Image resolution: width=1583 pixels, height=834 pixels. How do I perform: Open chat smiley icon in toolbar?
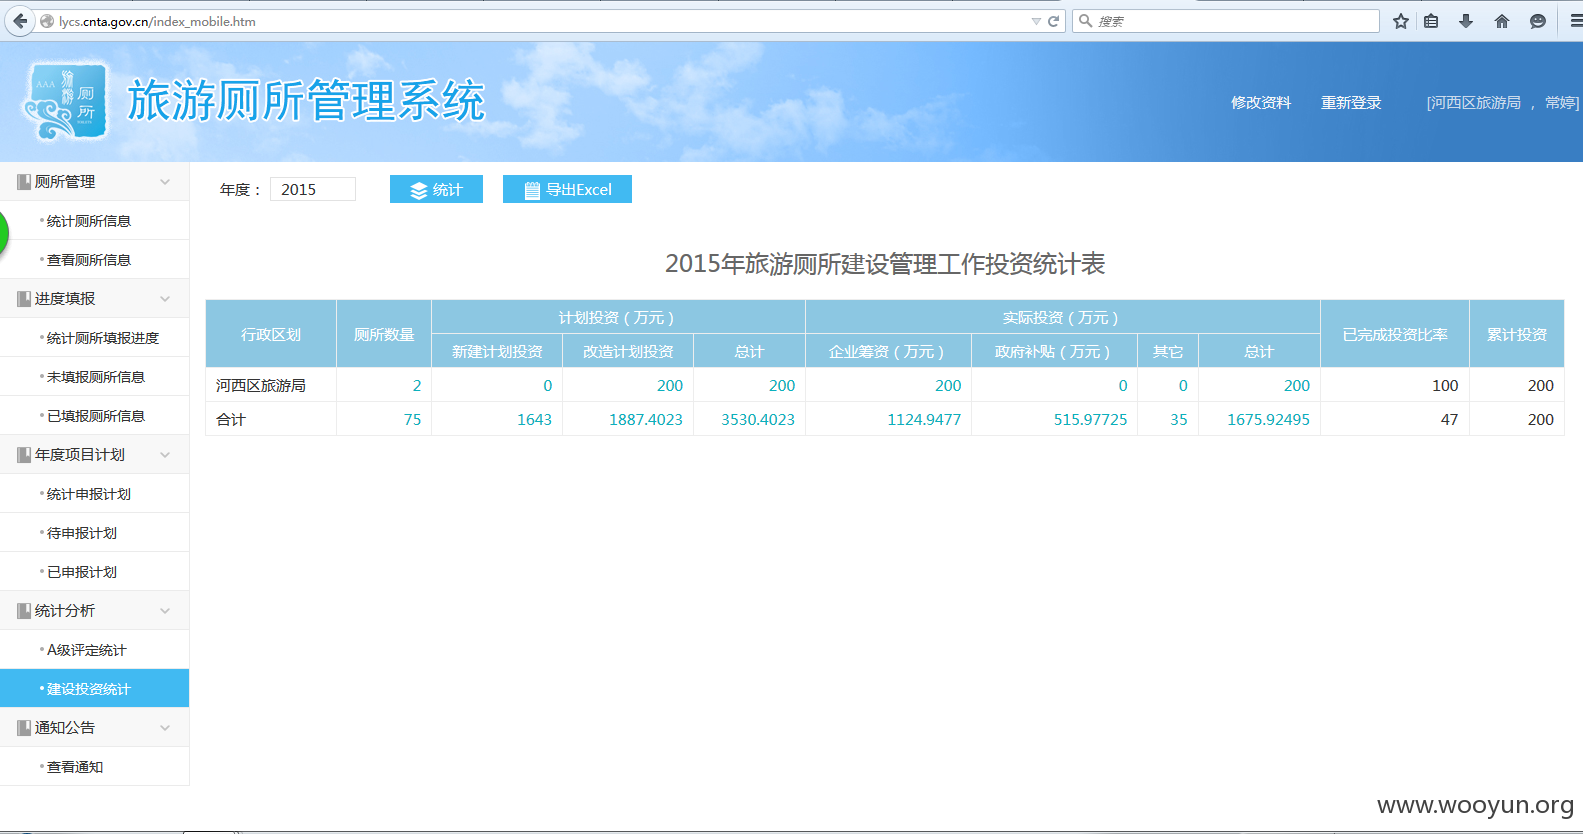click(1538, 21)
